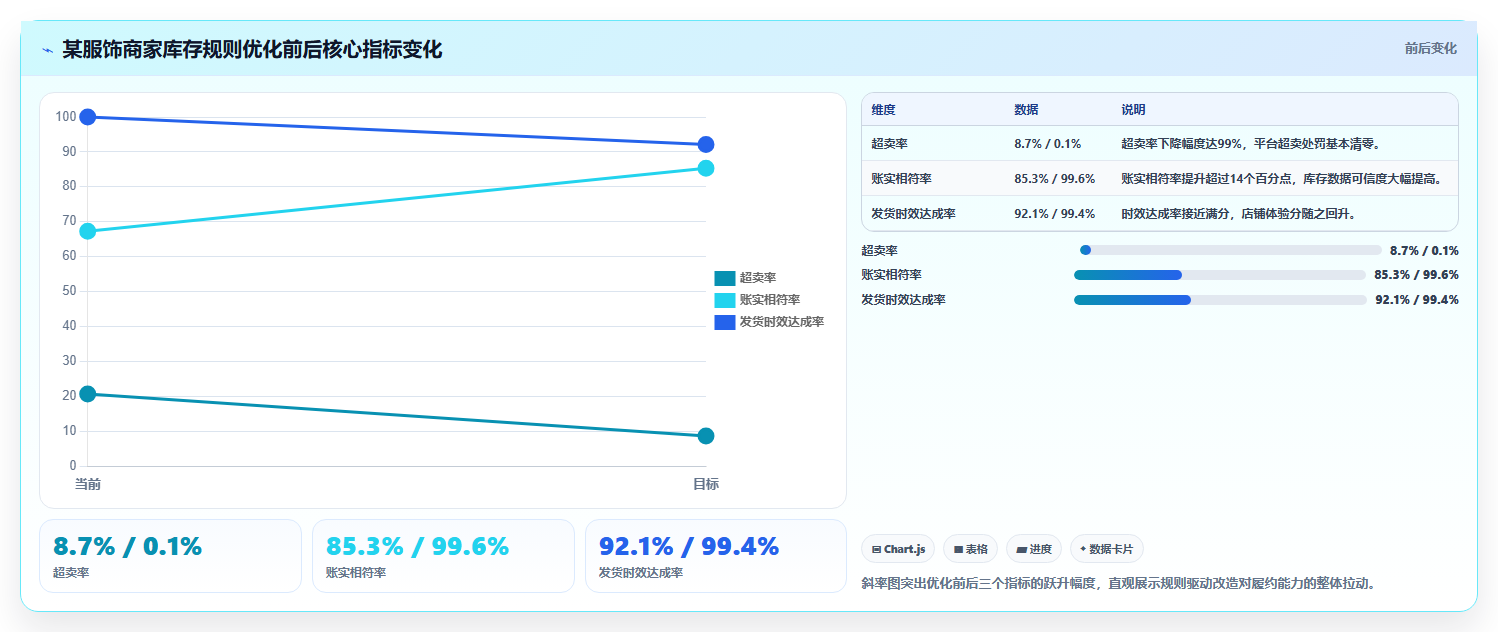Click the lightning icon beside the title
The image size is (1498, 632).
(47, 50)
